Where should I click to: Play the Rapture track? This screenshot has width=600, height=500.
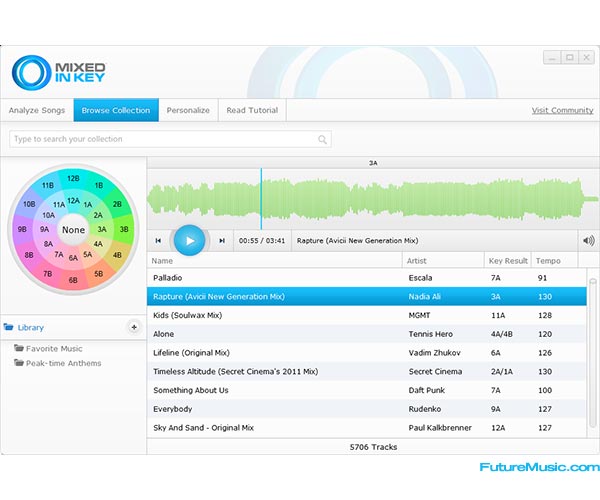189,241
